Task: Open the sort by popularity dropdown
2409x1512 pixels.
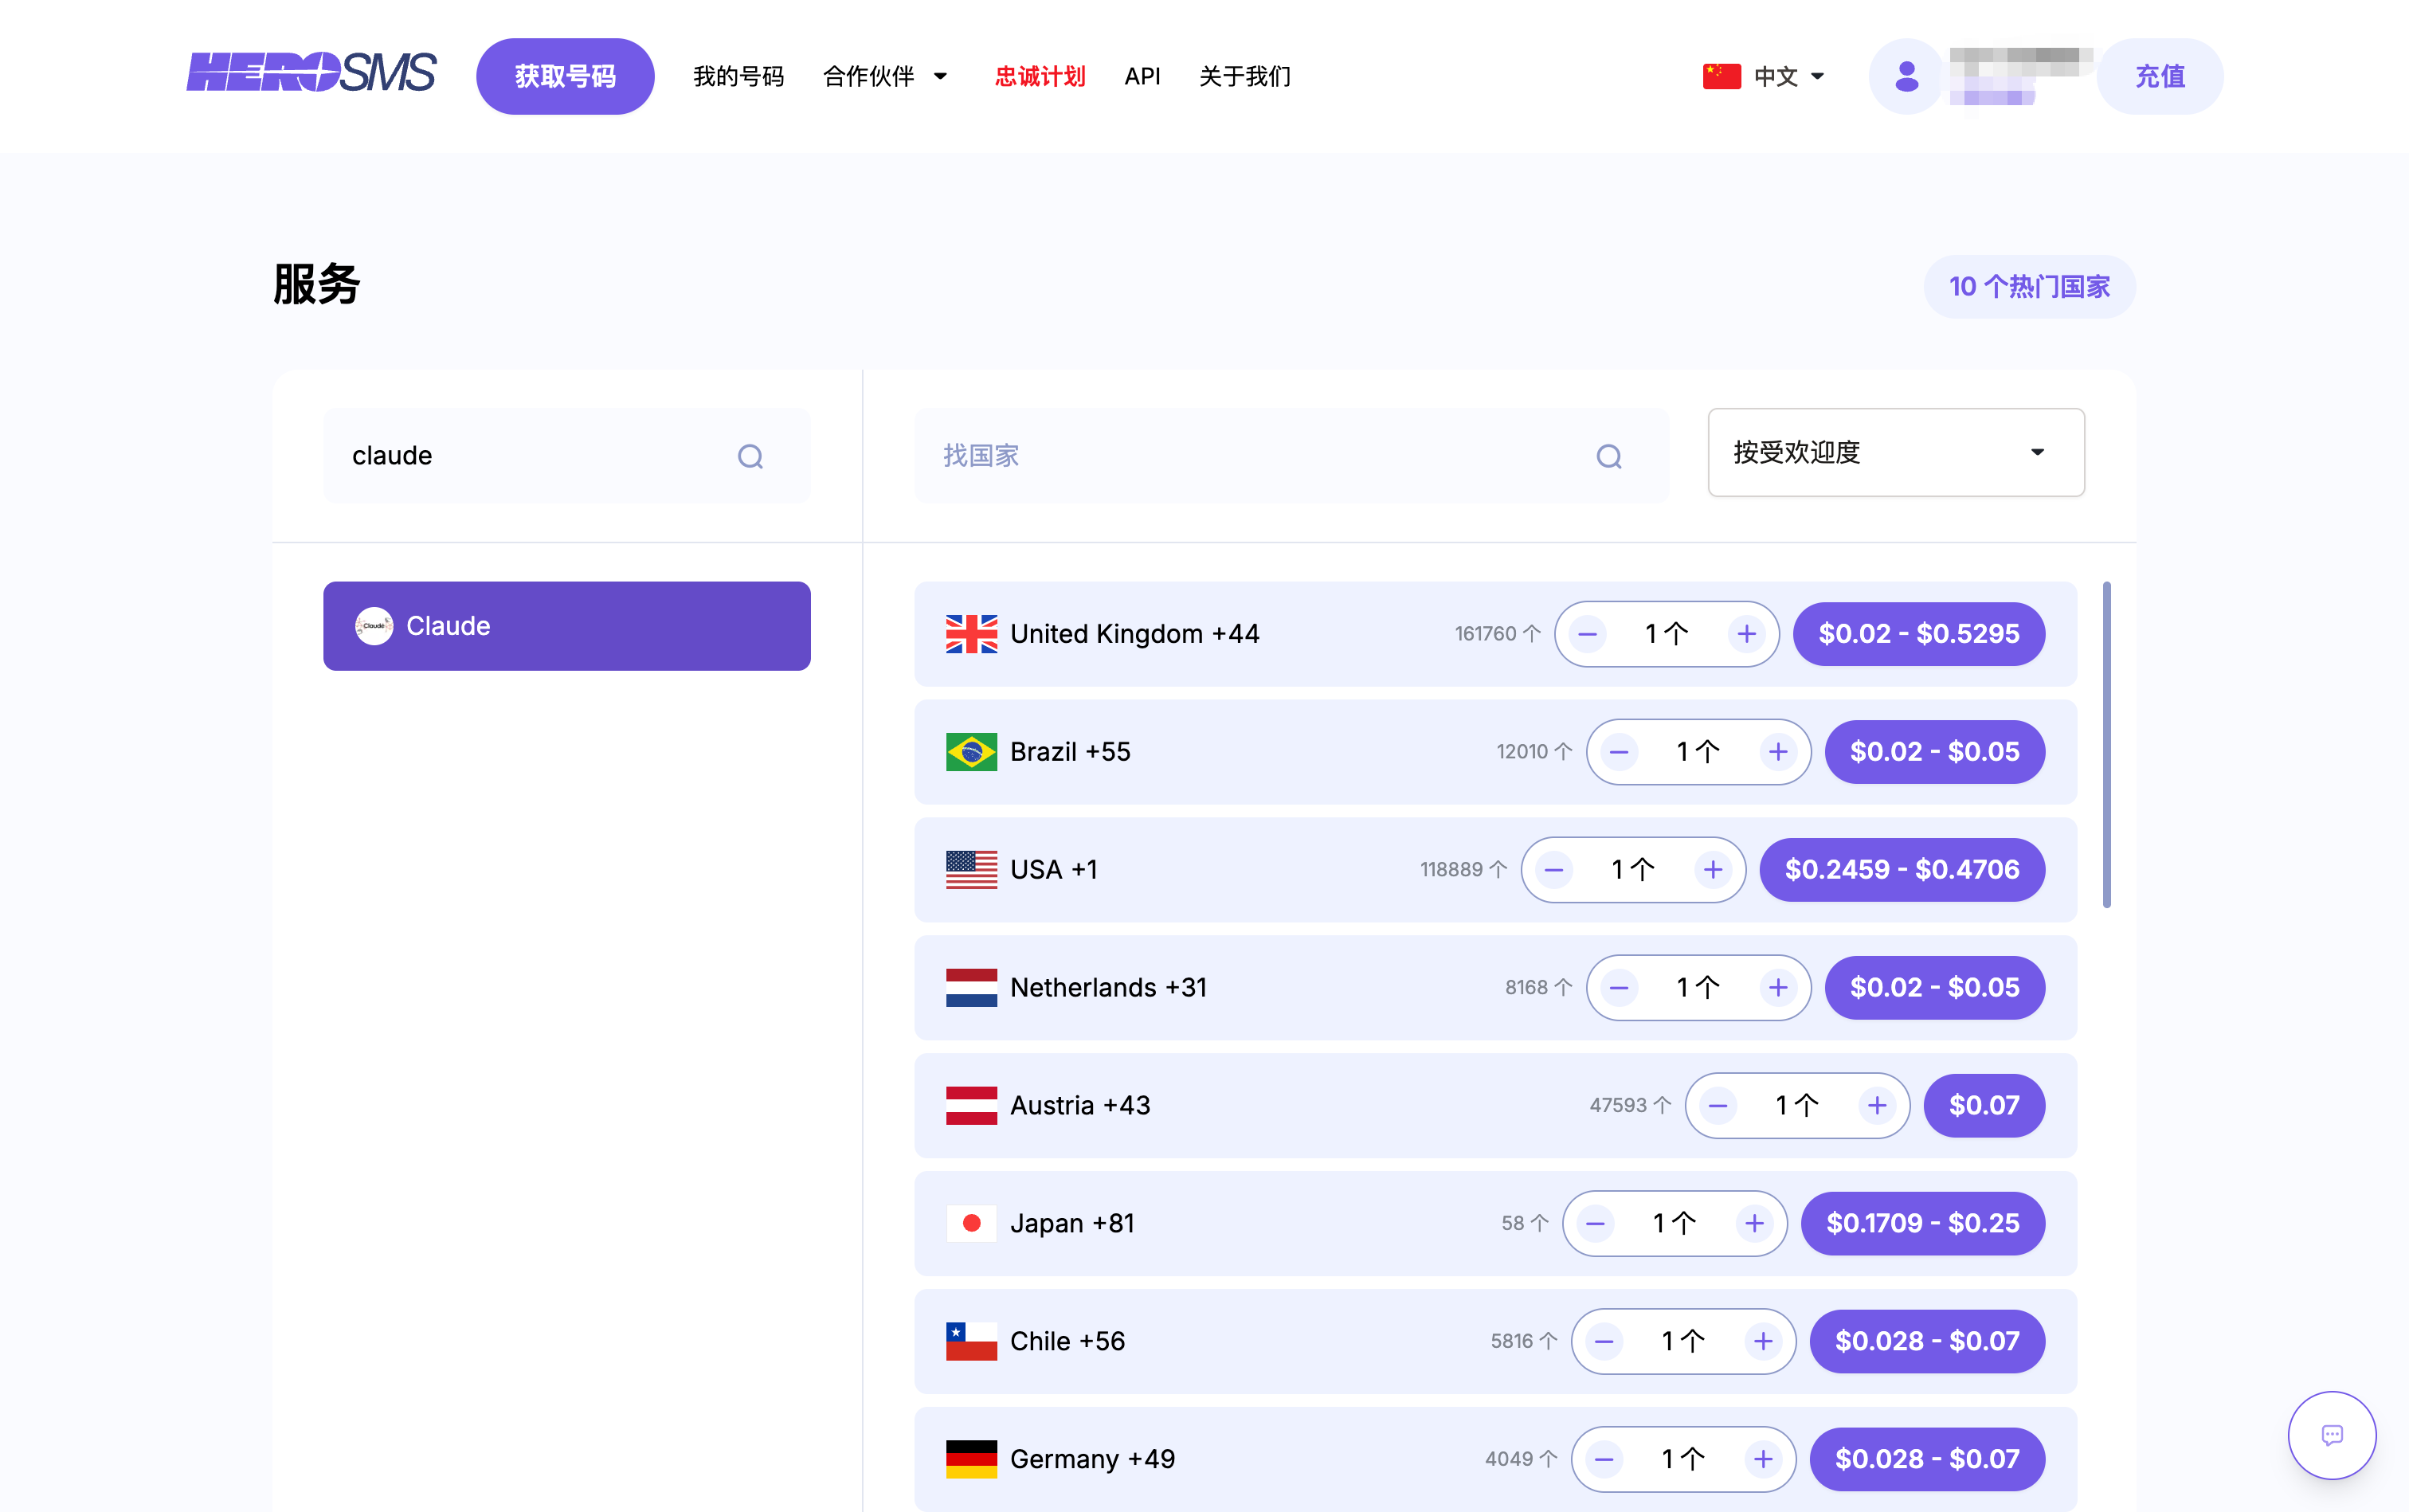Action: point(1895,453)
